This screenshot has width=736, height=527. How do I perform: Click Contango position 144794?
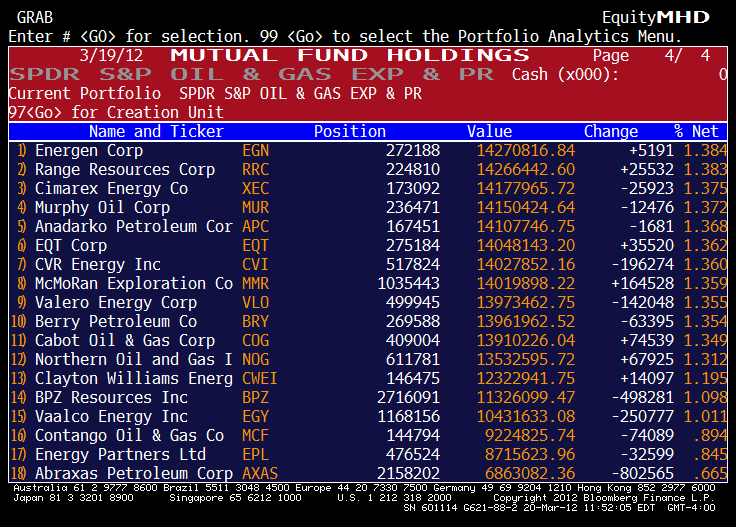pos(413,435)
